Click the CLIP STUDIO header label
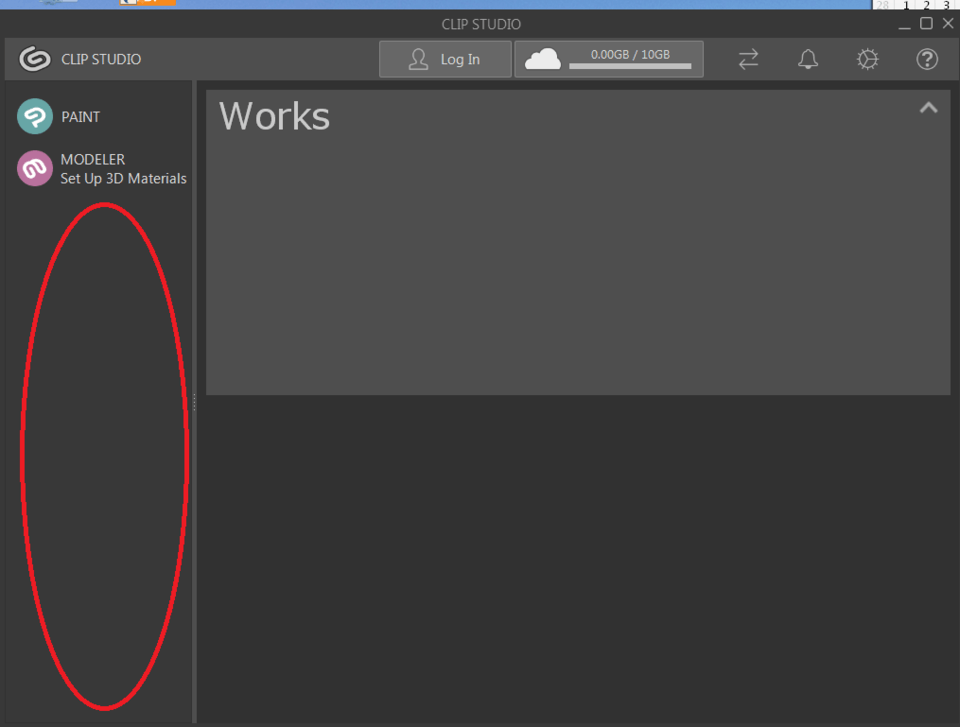This screenshot has width=960, height=727. tap(101, 59)
